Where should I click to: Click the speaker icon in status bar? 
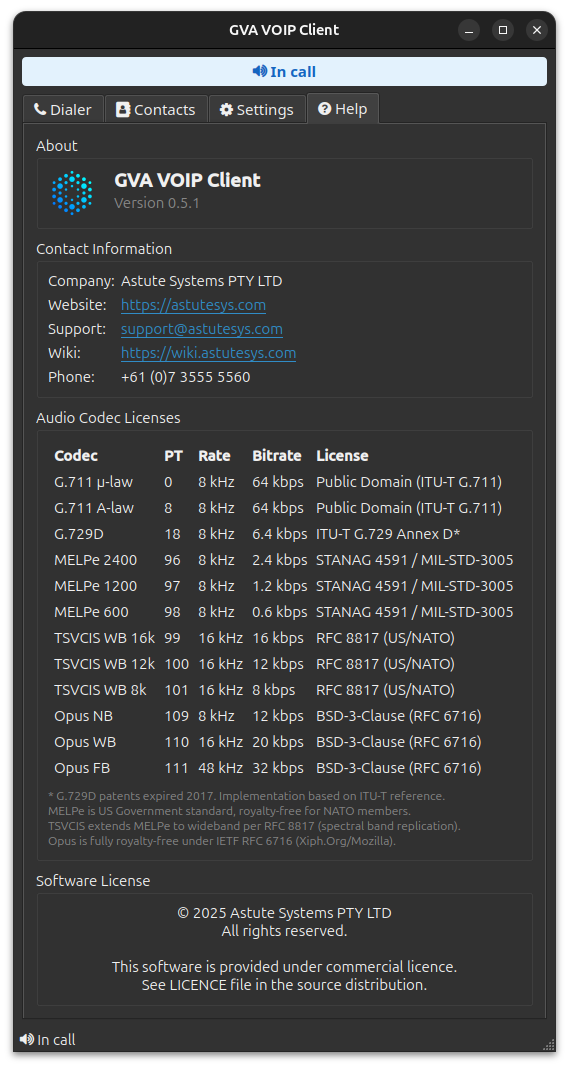pyautogui.click(x=27, y=1039)
